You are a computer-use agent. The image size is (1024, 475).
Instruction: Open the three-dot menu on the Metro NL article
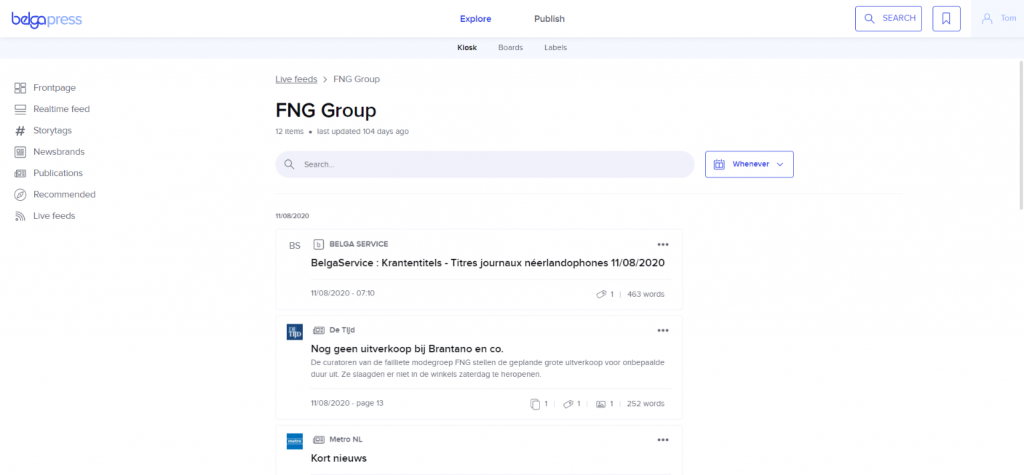click(663, 440)
